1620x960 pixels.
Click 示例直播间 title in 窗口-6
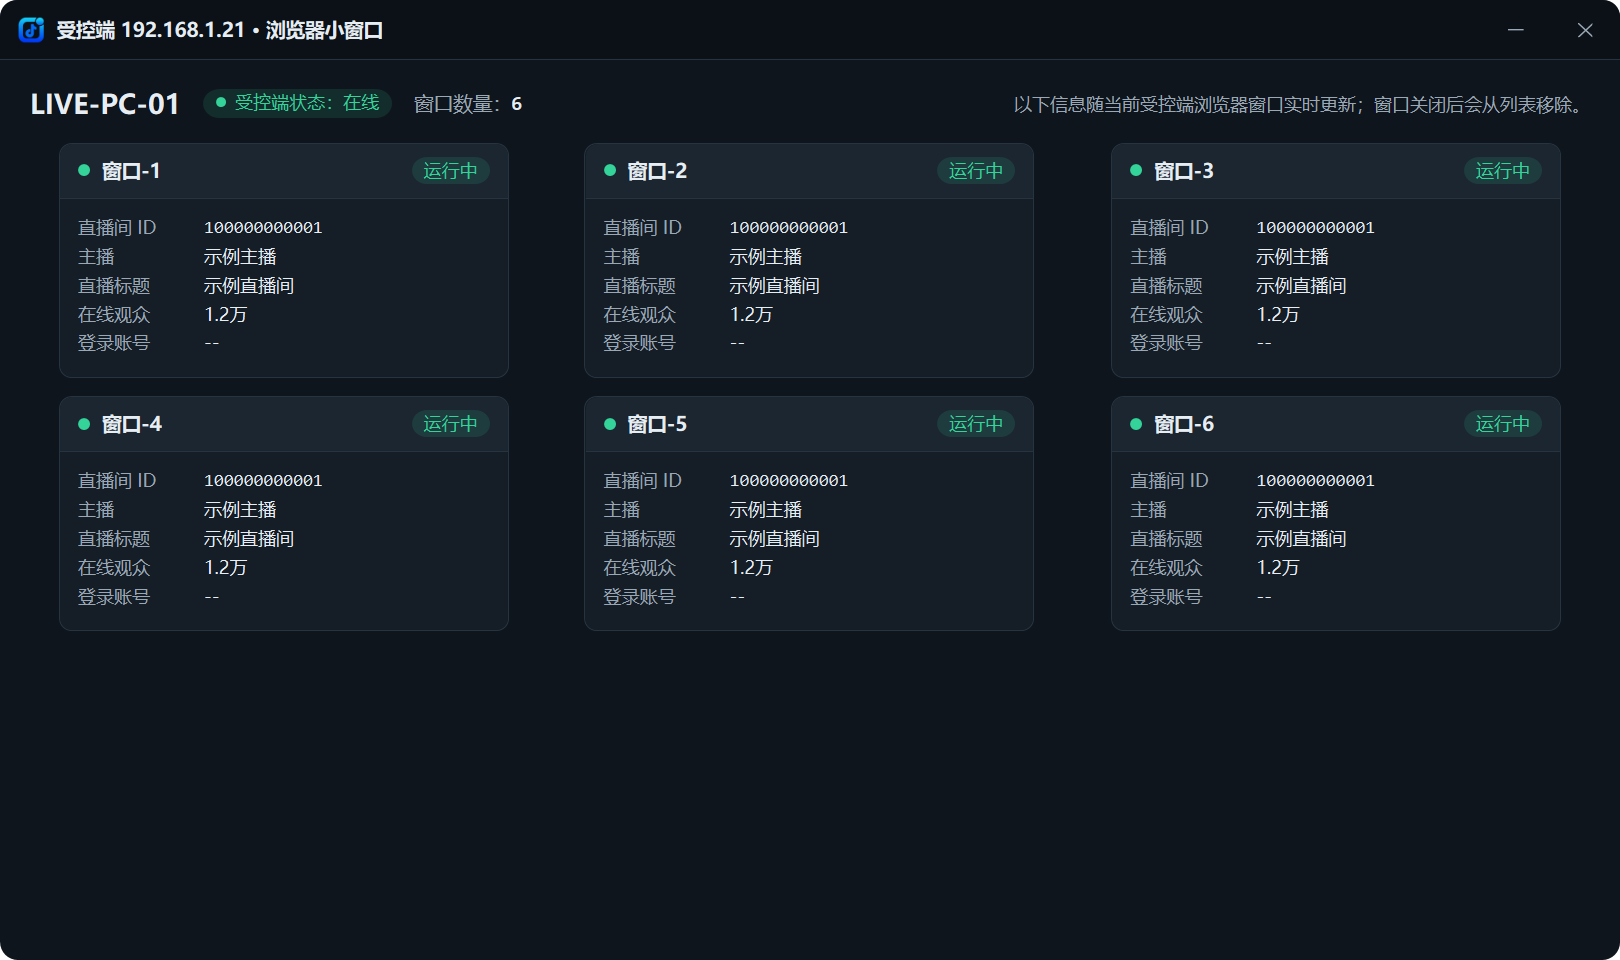1302,539
